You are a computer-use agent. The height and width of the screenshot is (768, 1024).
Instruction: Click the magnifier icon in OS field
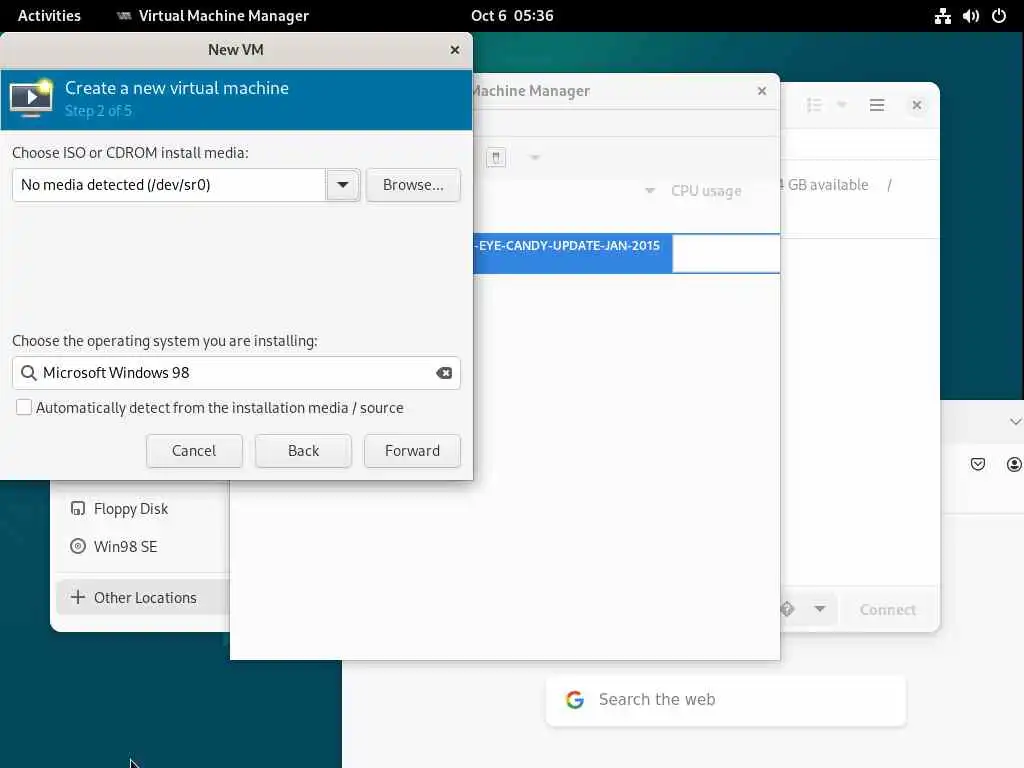coord(28,373)
